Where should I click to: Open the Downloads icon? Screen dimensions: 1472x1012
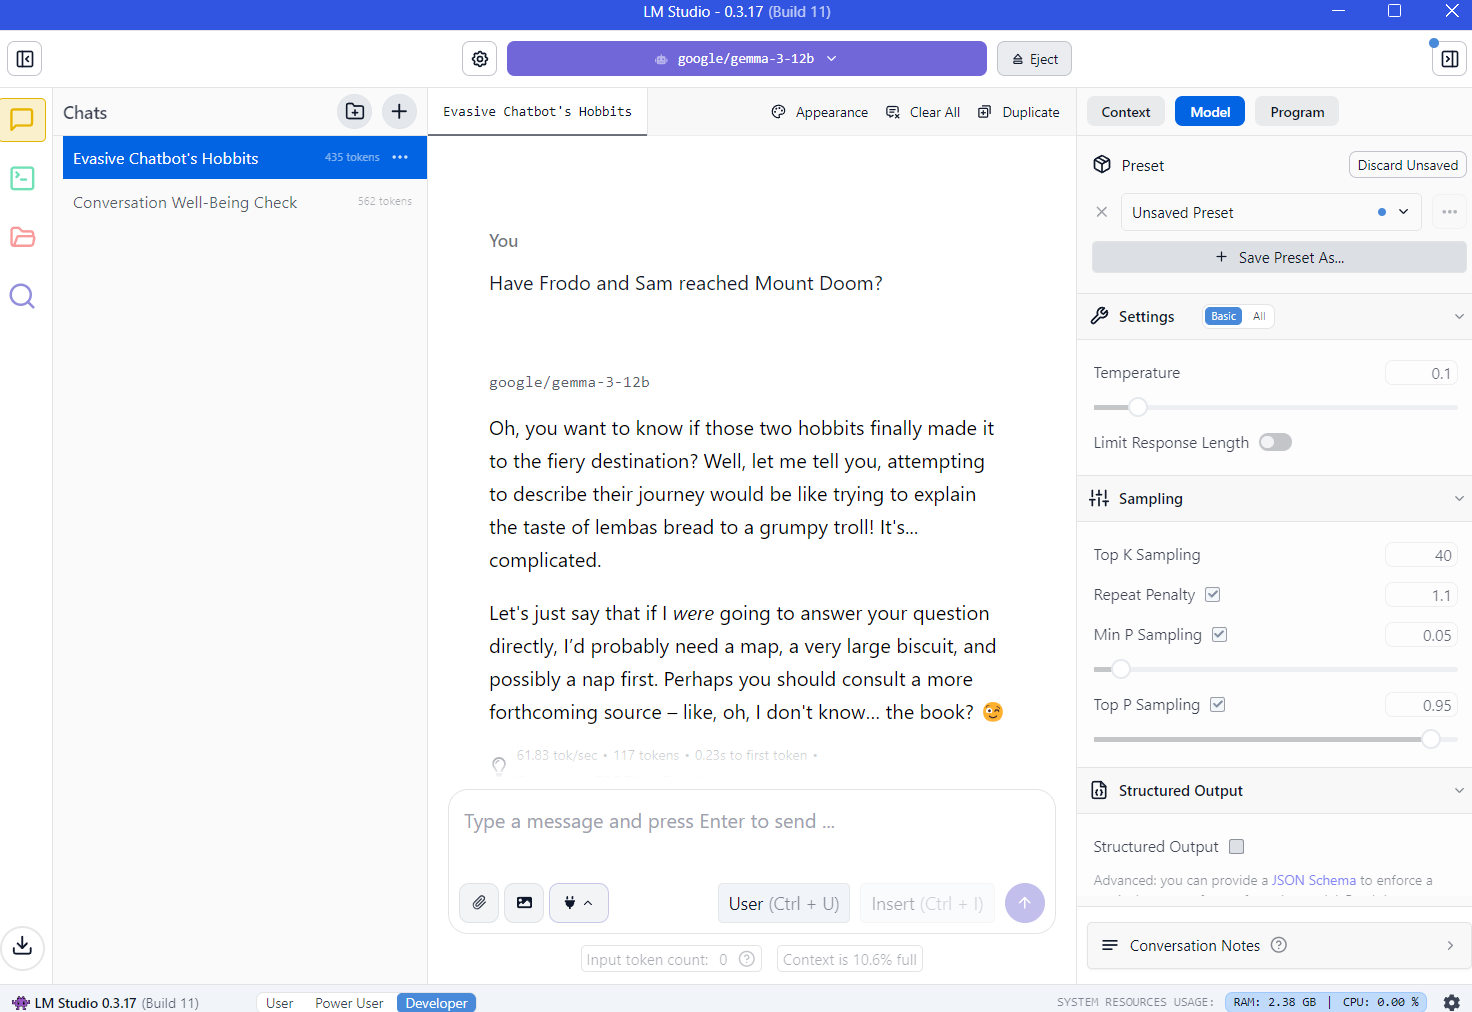tap(22, 946)
